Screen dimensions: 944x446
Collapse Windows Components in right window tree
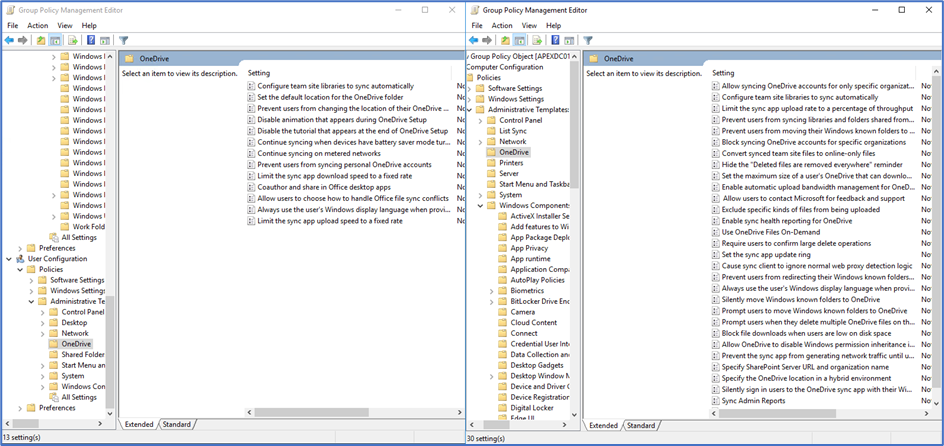[480, 205]
